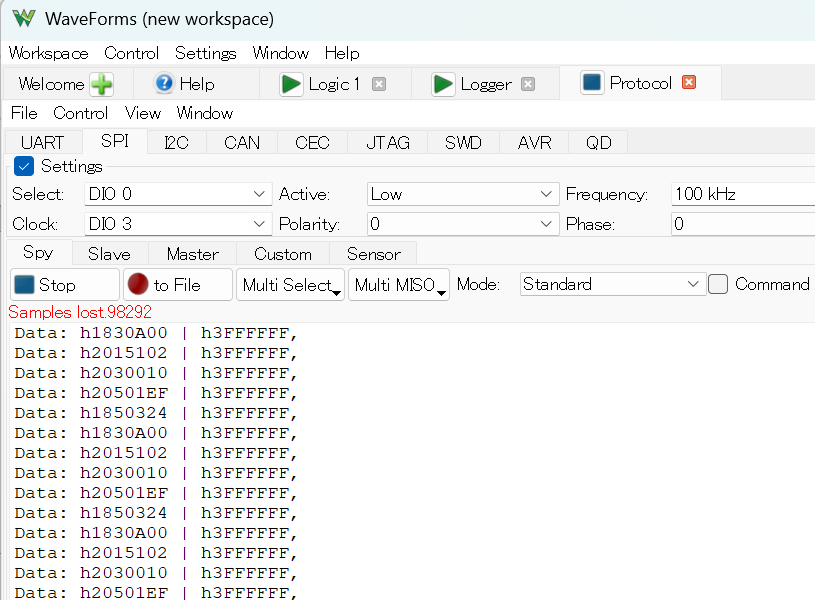Open the Help menu in menu bar
Viewport: 815px width, 600px height.
tap(342, 53)
